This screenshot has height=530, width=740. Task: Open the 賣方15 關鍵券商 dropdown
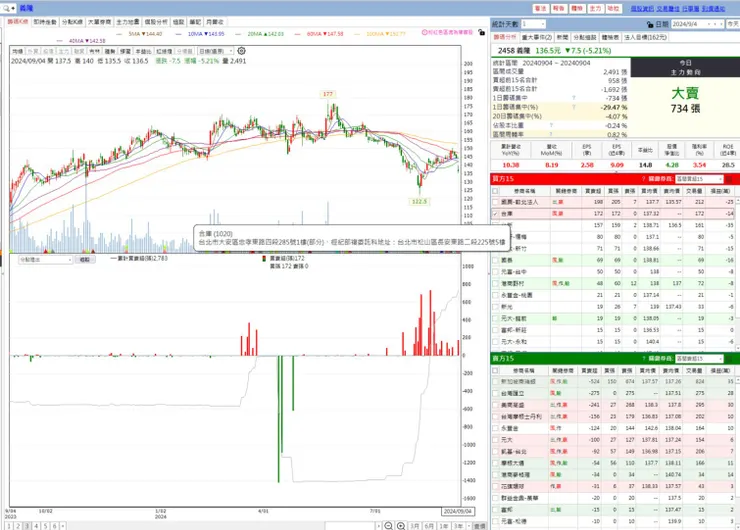click(x=699, y=359)
